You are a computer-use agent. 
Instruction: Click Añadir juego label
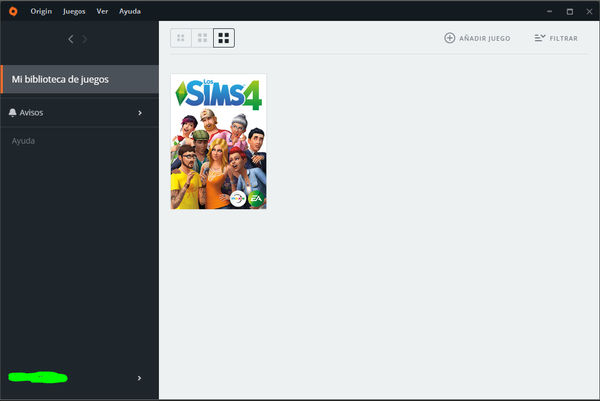(485, 38)
